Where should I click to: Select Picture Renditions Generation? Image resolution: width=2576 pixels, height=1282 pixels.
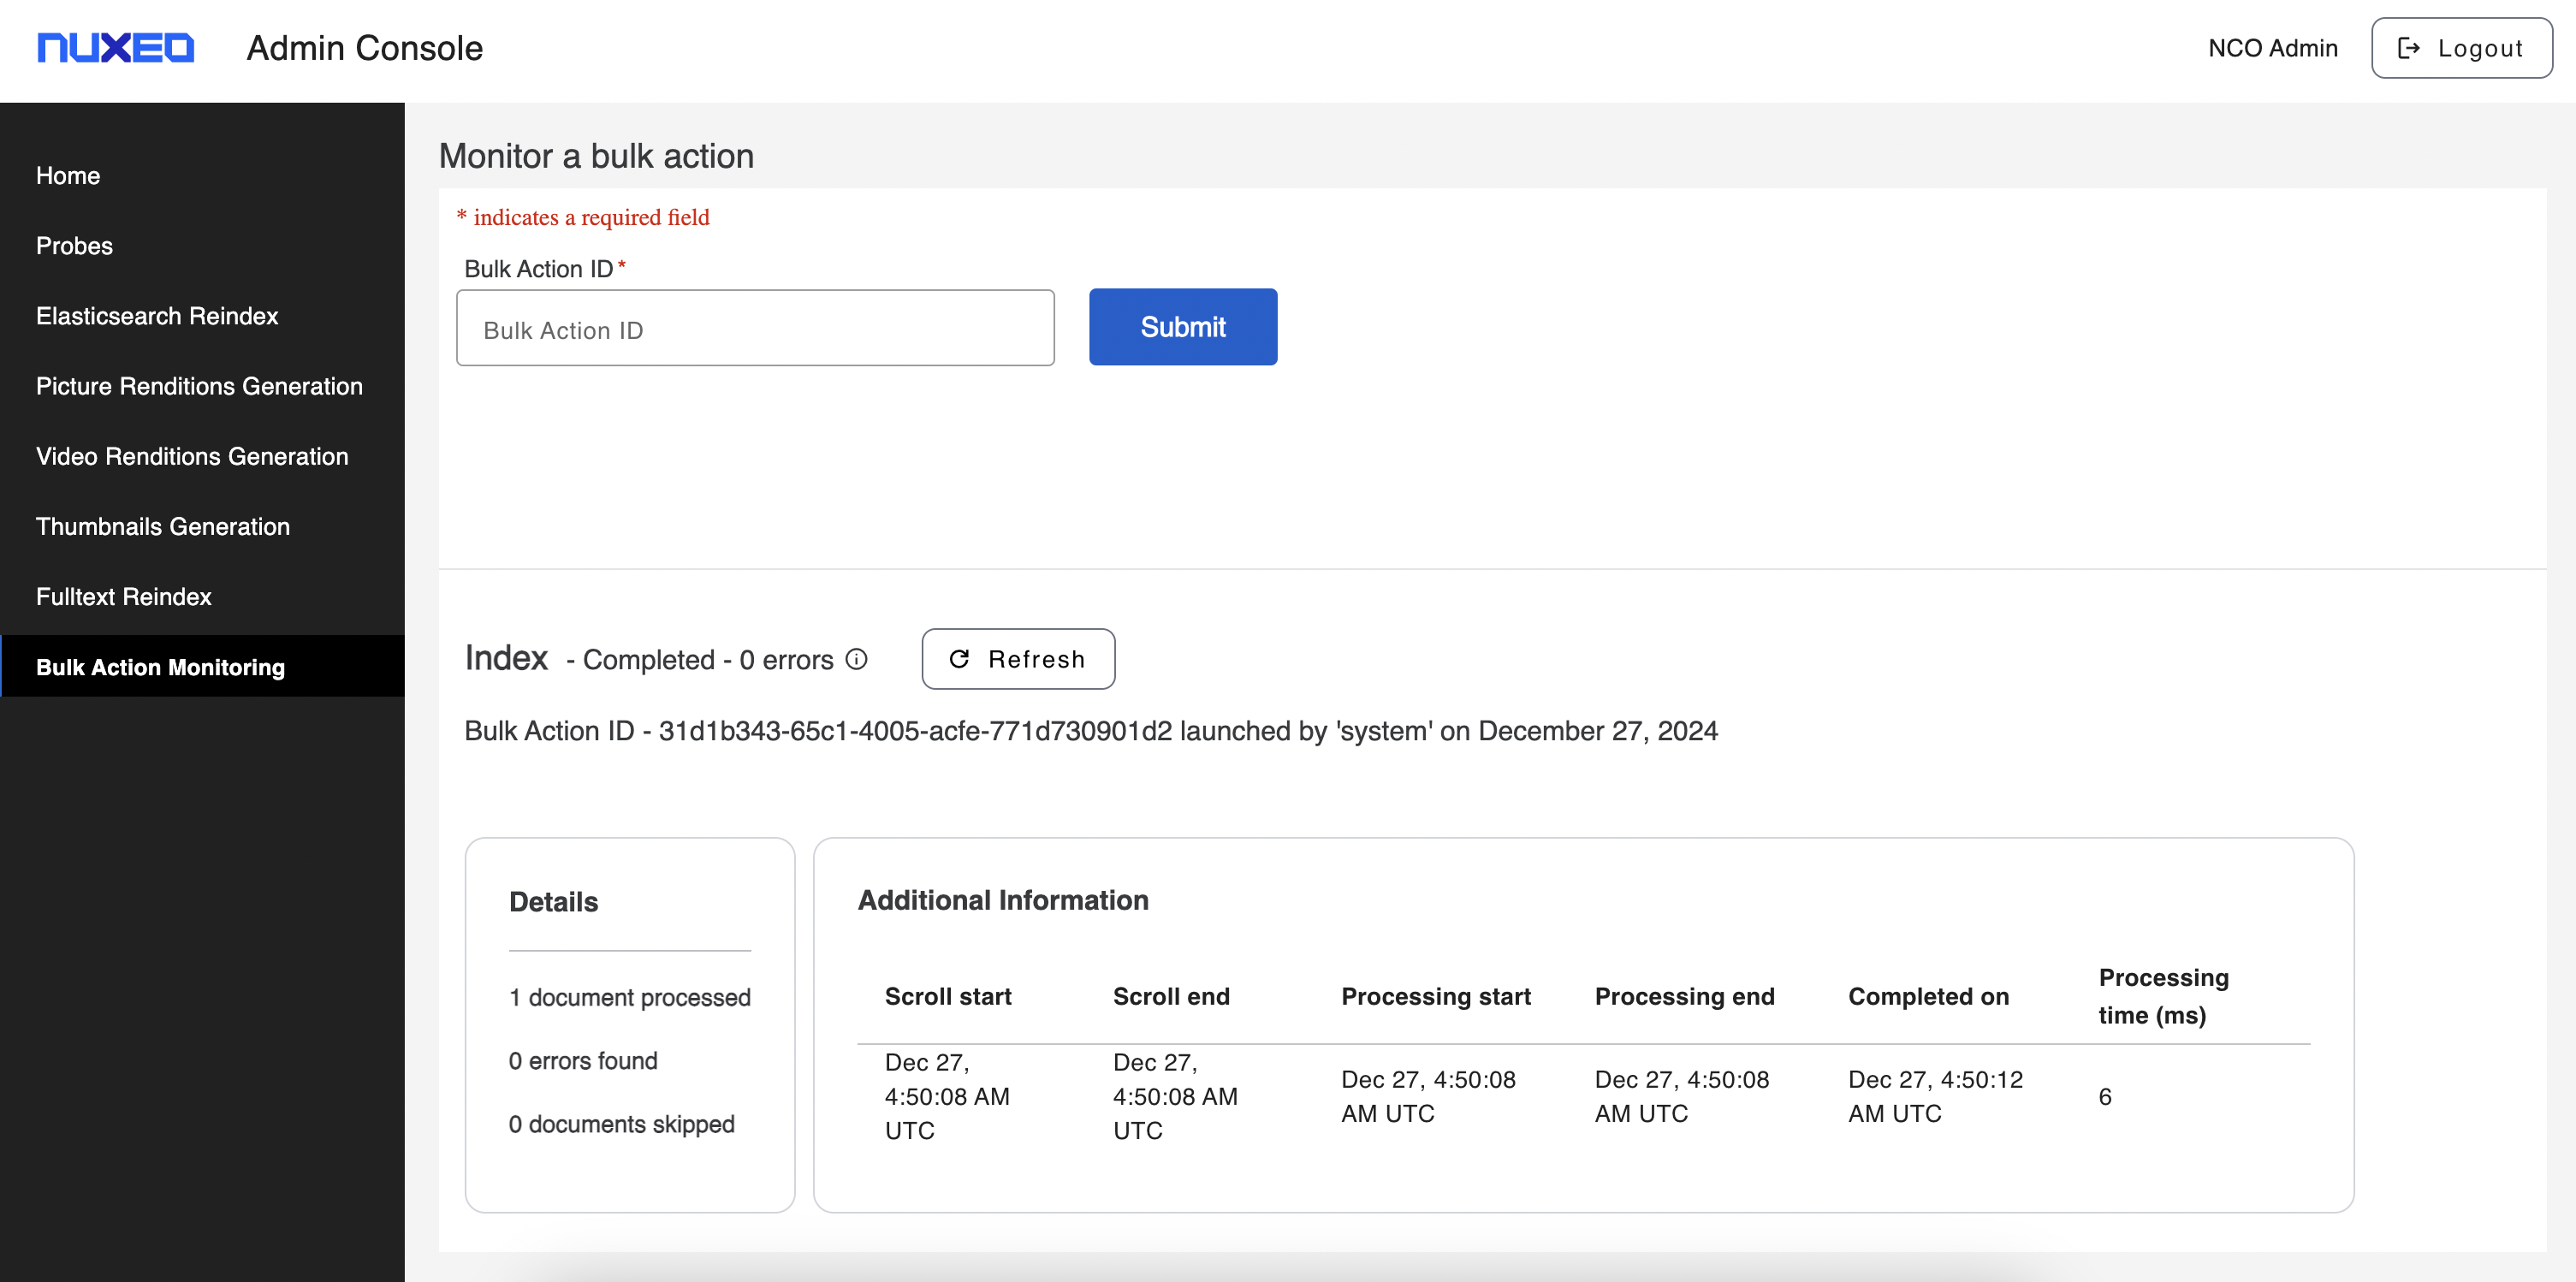point(199,386)
